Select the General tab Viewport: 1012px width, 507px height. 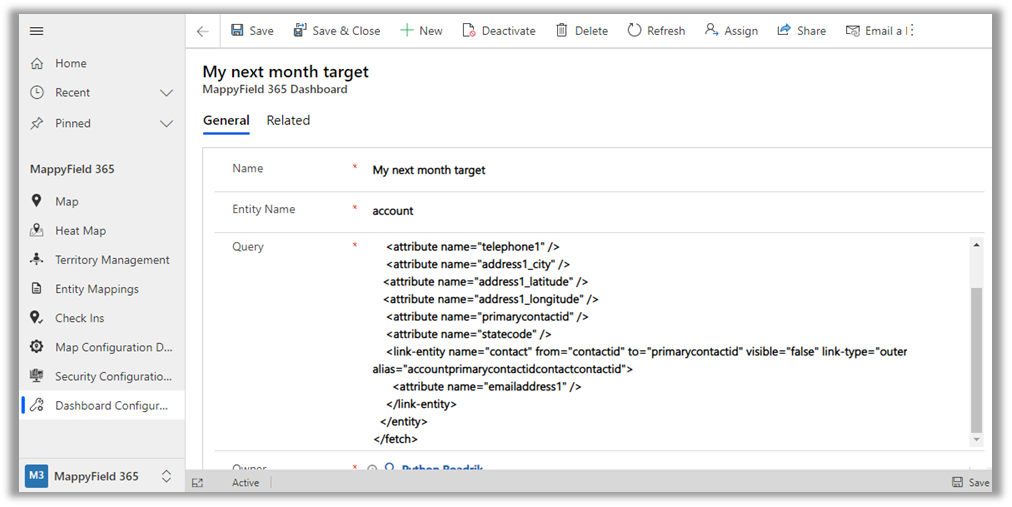pyautogui.click(x=226, y=121)
